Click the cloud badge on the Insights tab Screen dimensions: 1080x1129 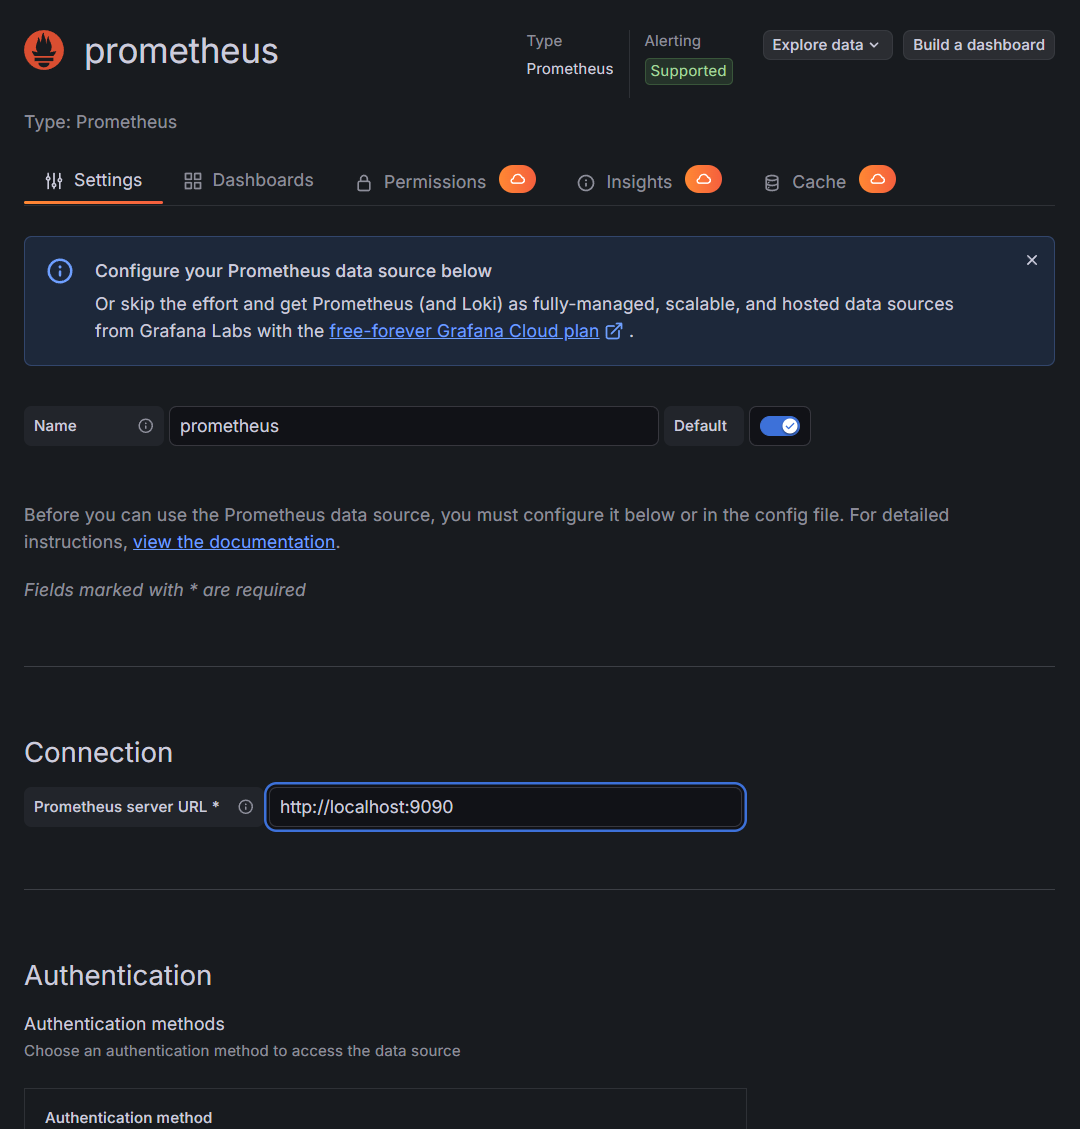[703, 179]
